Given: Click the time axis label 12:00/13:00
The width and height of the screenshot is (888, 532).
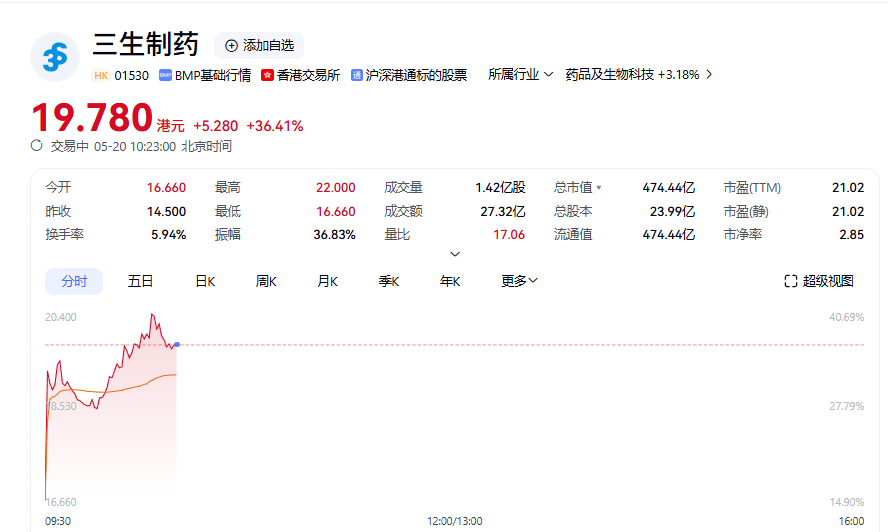Looking at the screenshot, I should (x=455, y=521).
